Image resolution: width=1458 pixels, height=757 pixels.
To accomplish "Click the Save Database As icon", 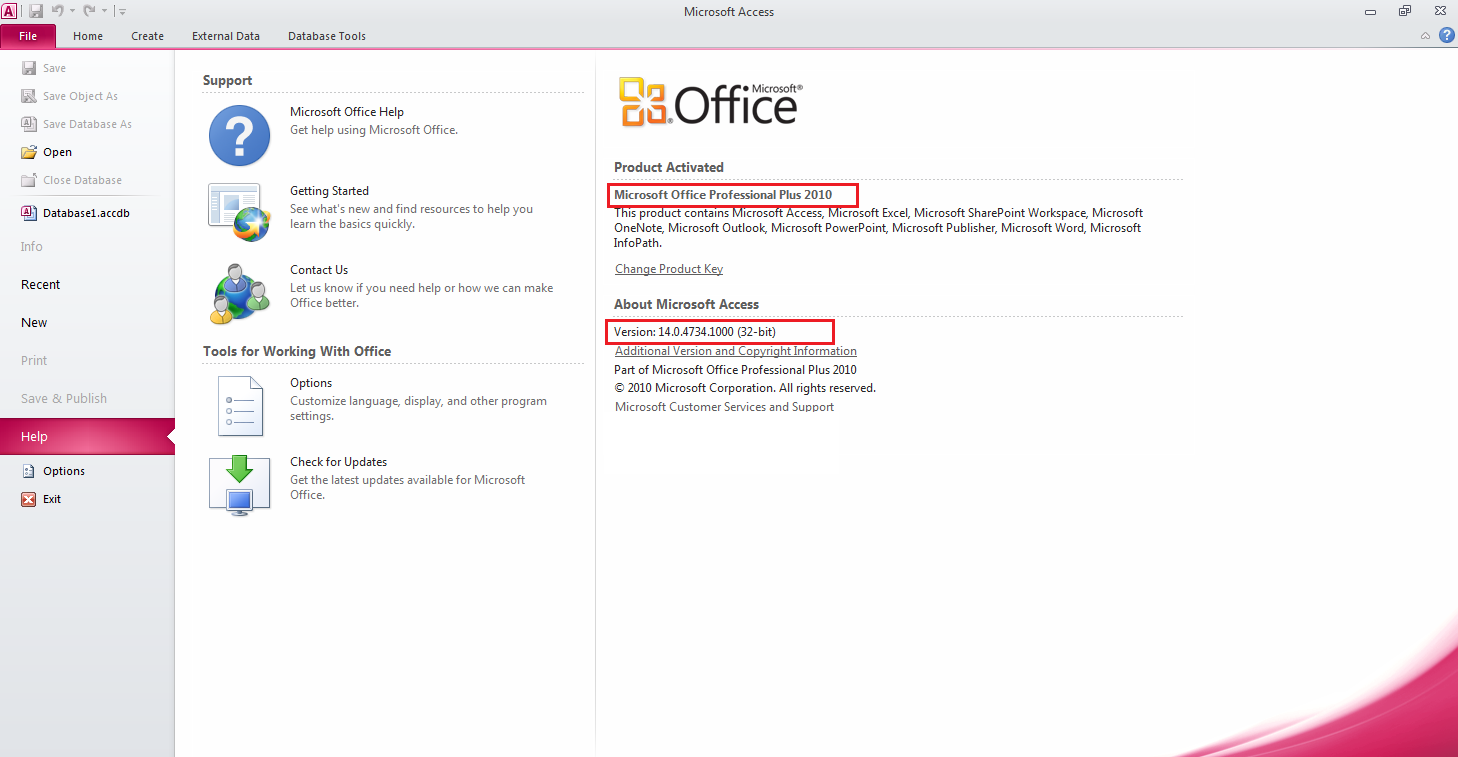I will point(29,124).
